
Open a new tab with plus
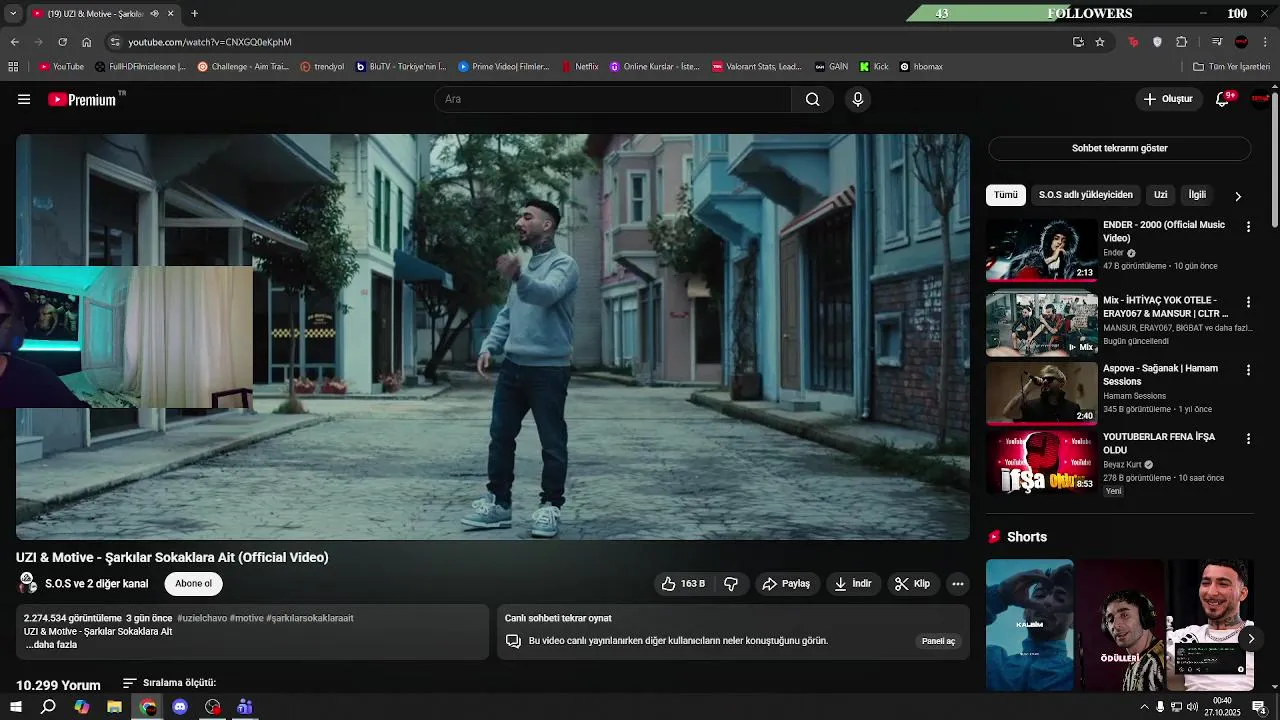pos(194,13)
